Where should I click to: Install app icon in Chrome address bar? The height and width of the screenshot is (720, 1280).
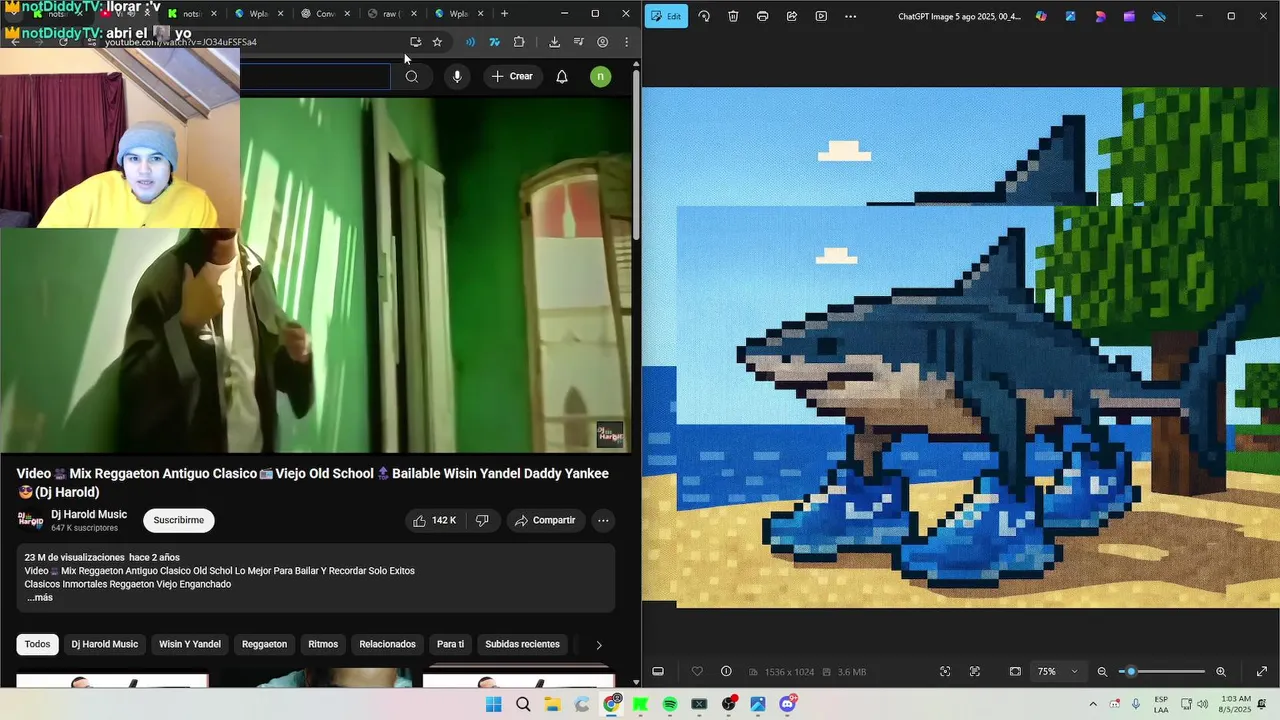[x=415, y=42]
